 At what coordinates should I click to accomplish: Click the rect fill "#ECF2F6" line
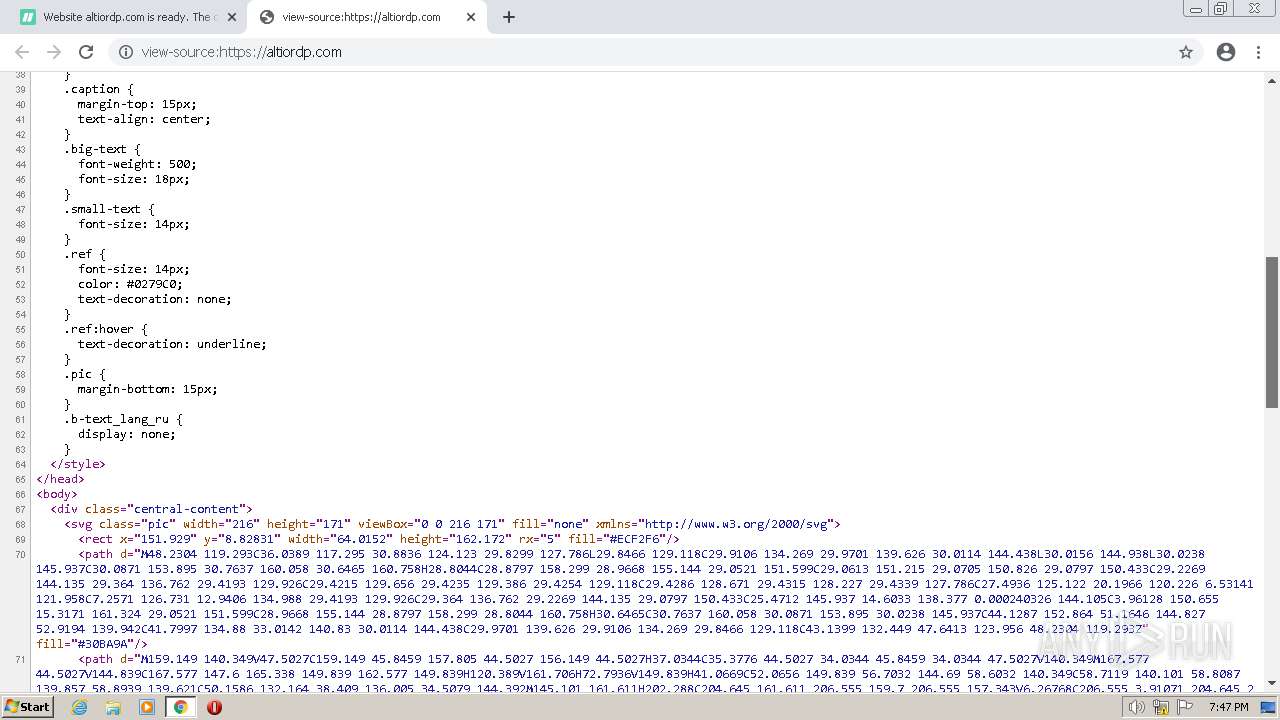(378, 539)
